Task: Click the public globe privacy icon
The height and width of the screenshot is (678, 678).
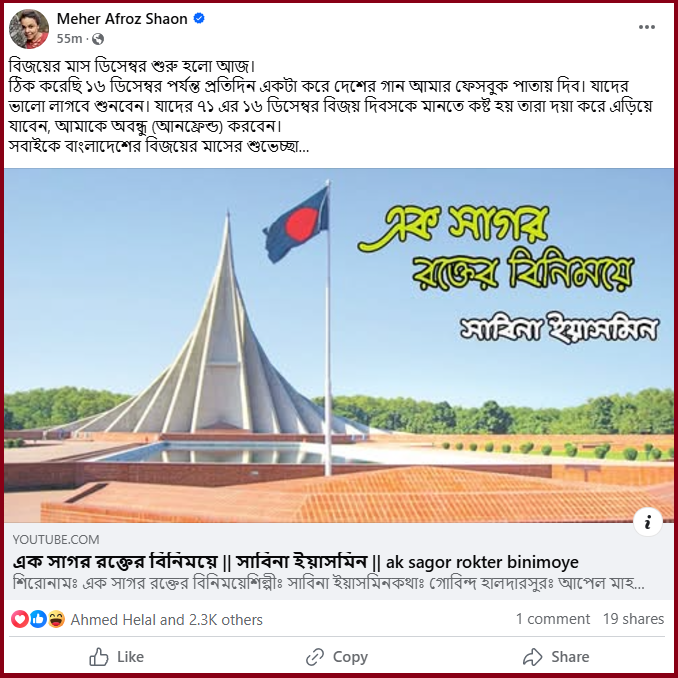Action: tap(98, 39)
